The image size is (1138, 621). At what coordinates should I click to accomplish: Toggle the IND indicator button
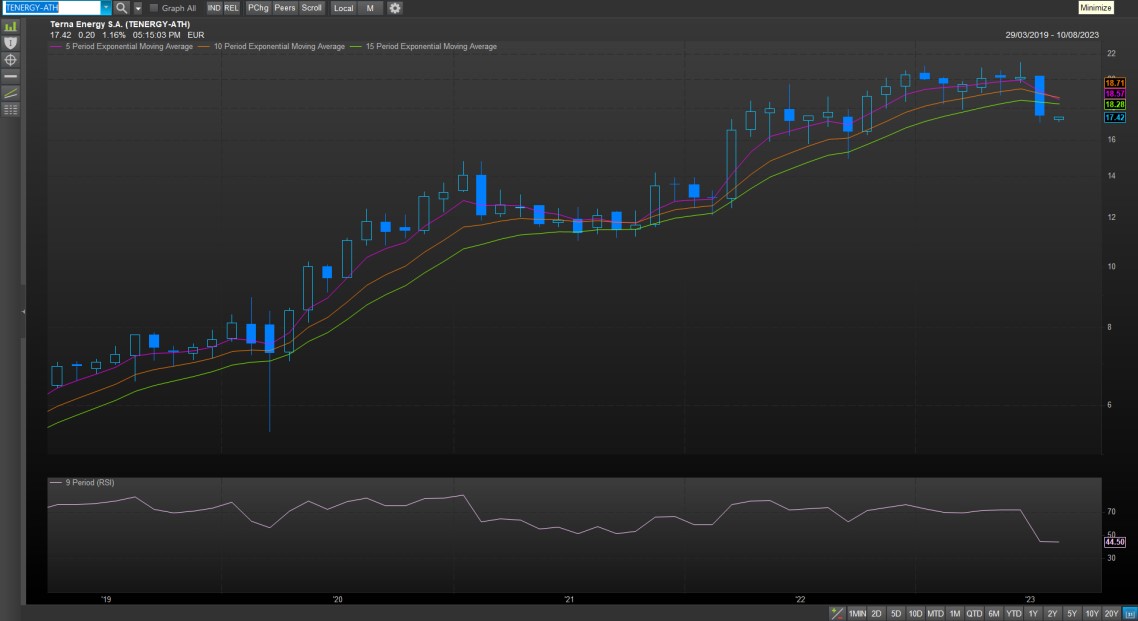click(x=214, y=8)
